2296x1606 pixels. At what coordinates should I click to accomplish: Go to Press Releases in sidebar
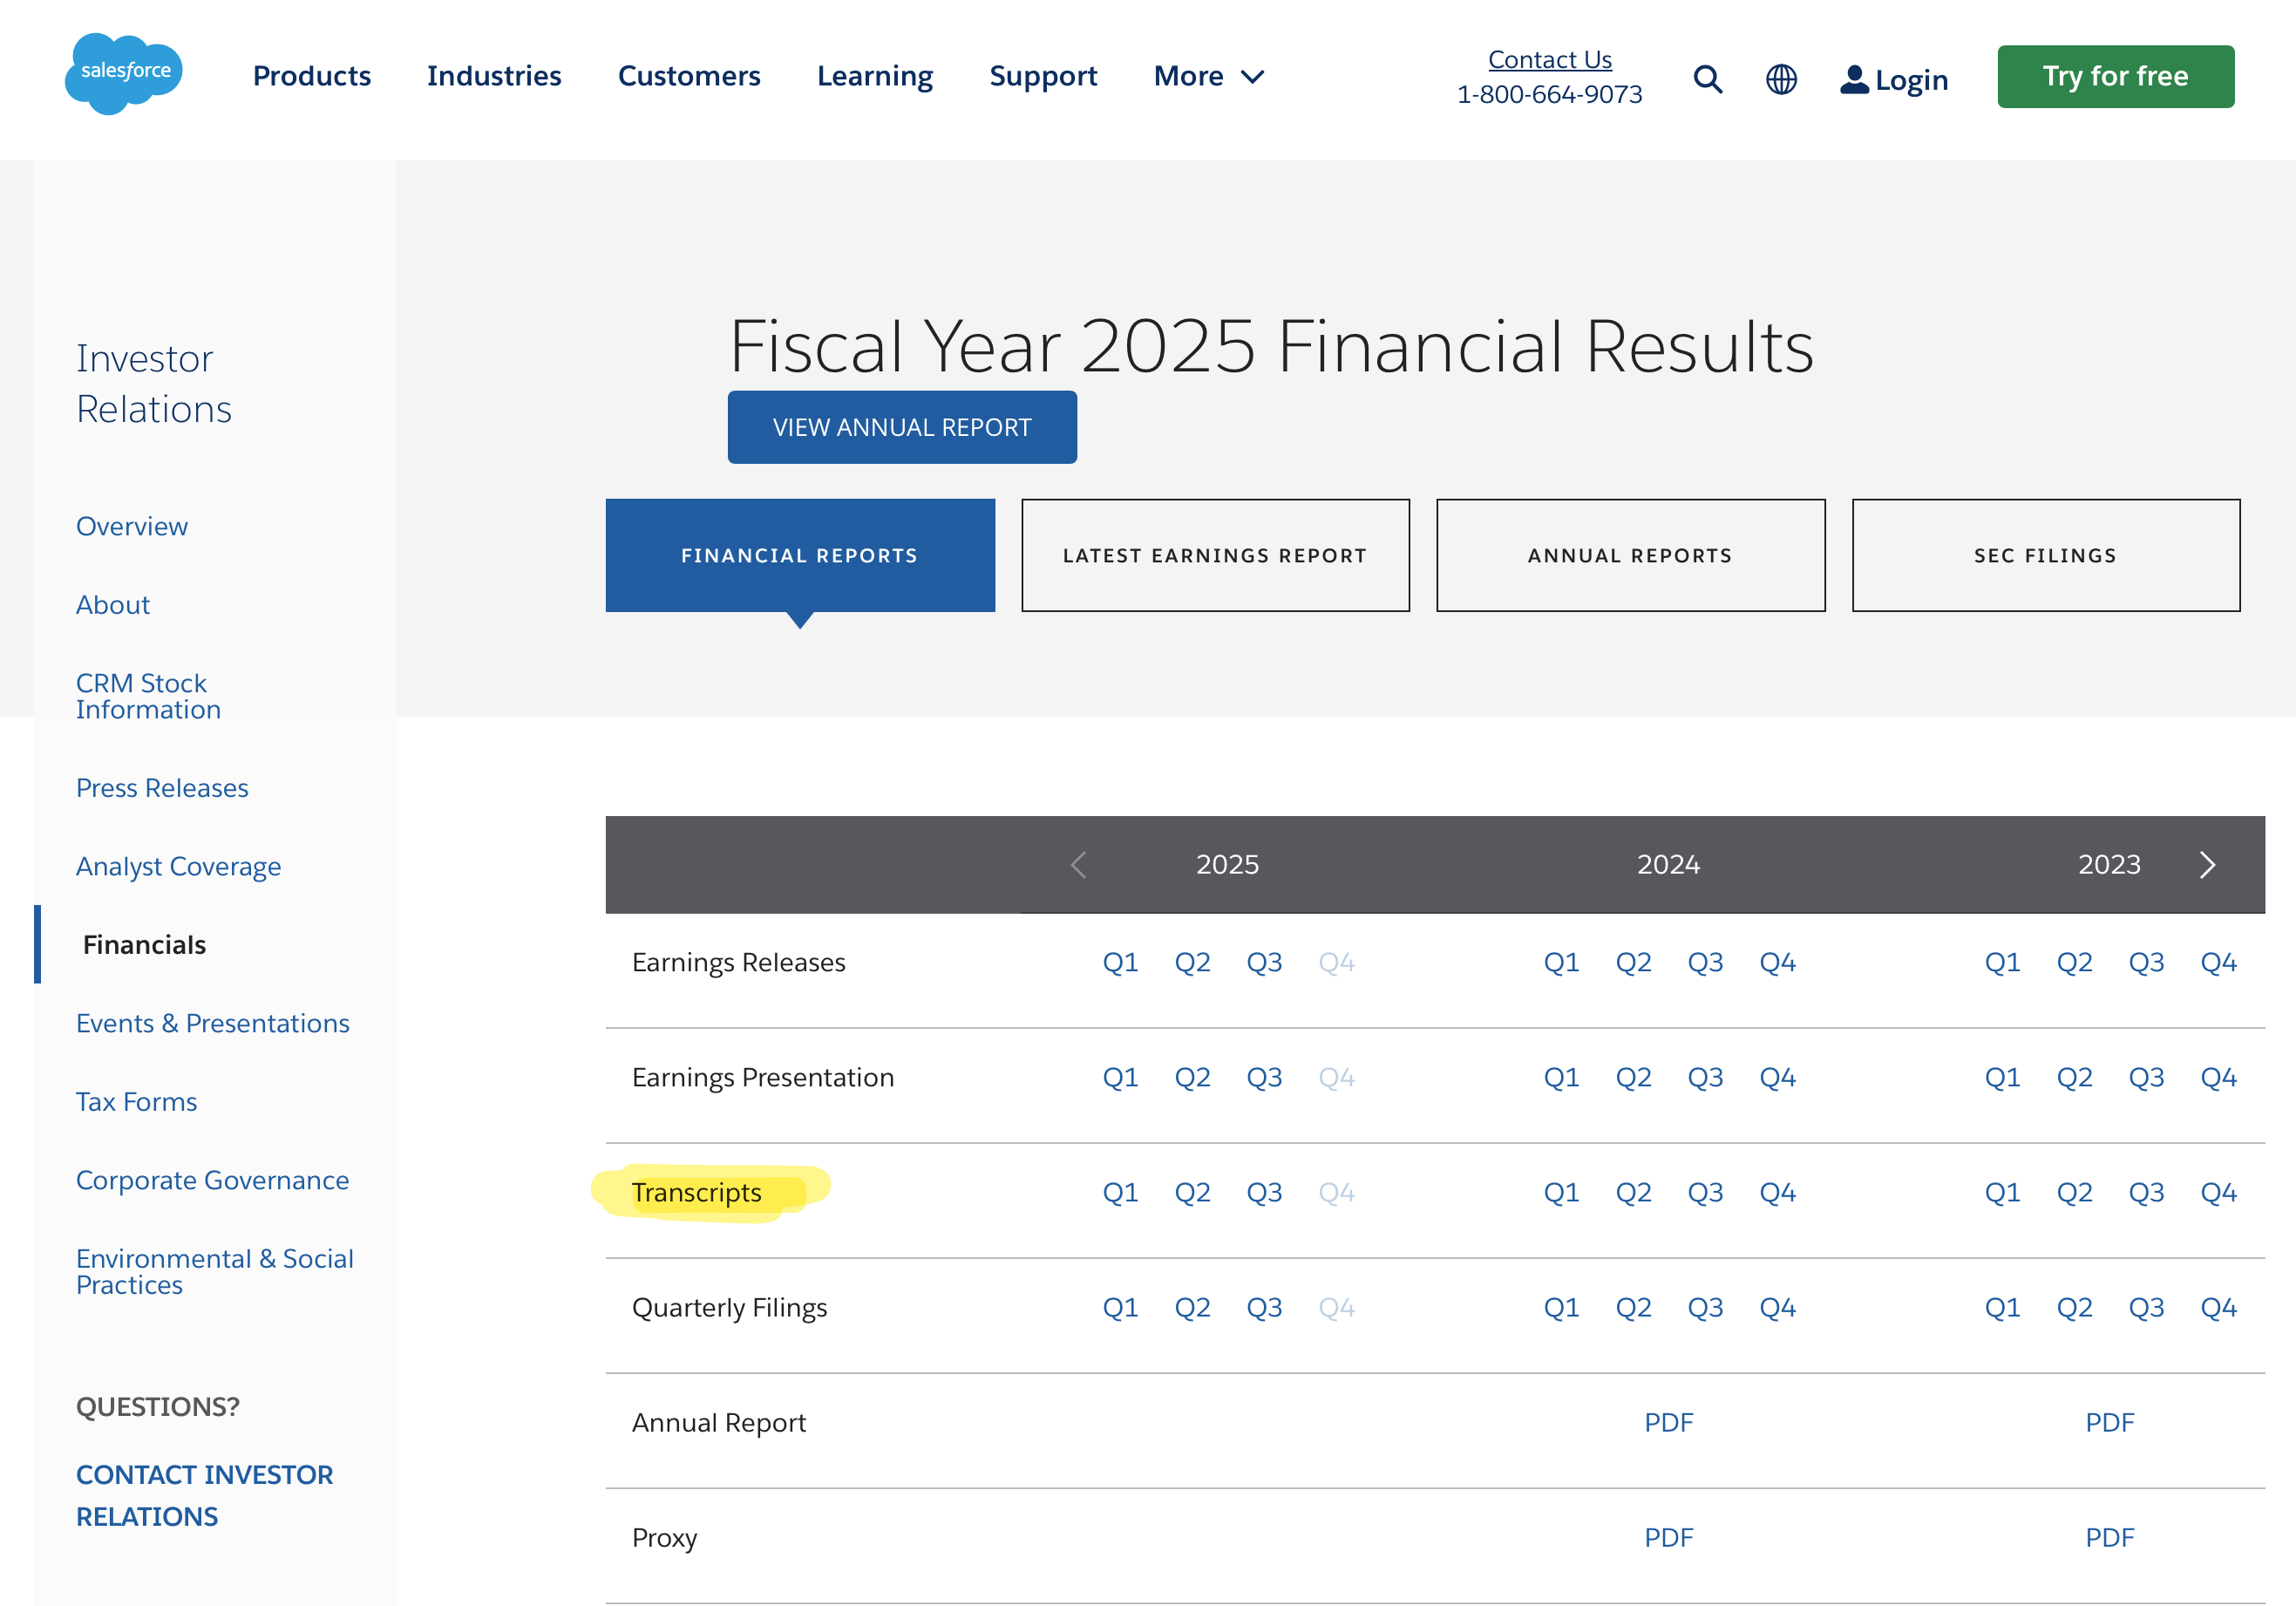162,788
